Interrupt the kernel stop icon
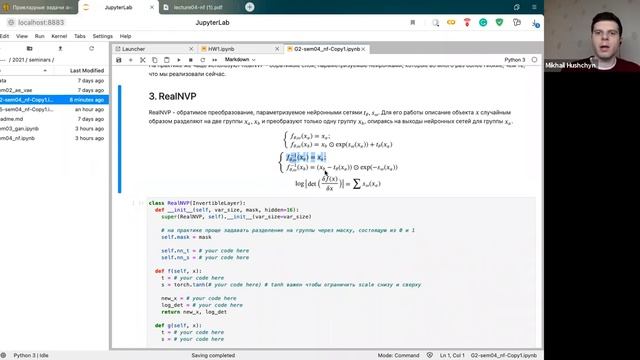This screenshot has width=640, height=360. pos(191,60)
